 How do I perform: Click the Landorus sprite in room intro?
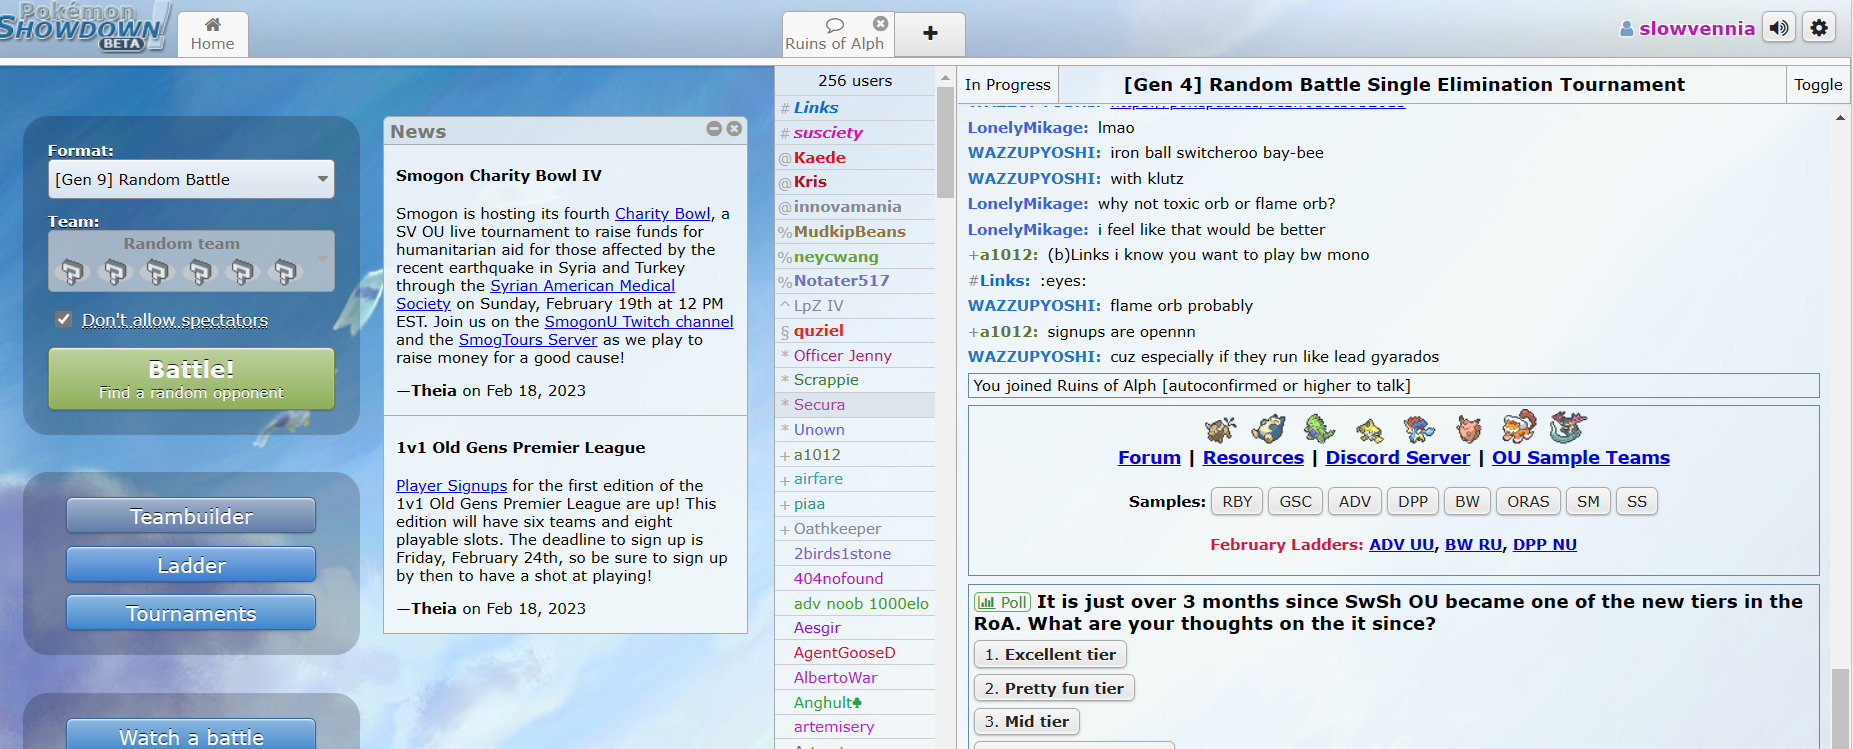pyautogui.click(x=1518, y=427)
